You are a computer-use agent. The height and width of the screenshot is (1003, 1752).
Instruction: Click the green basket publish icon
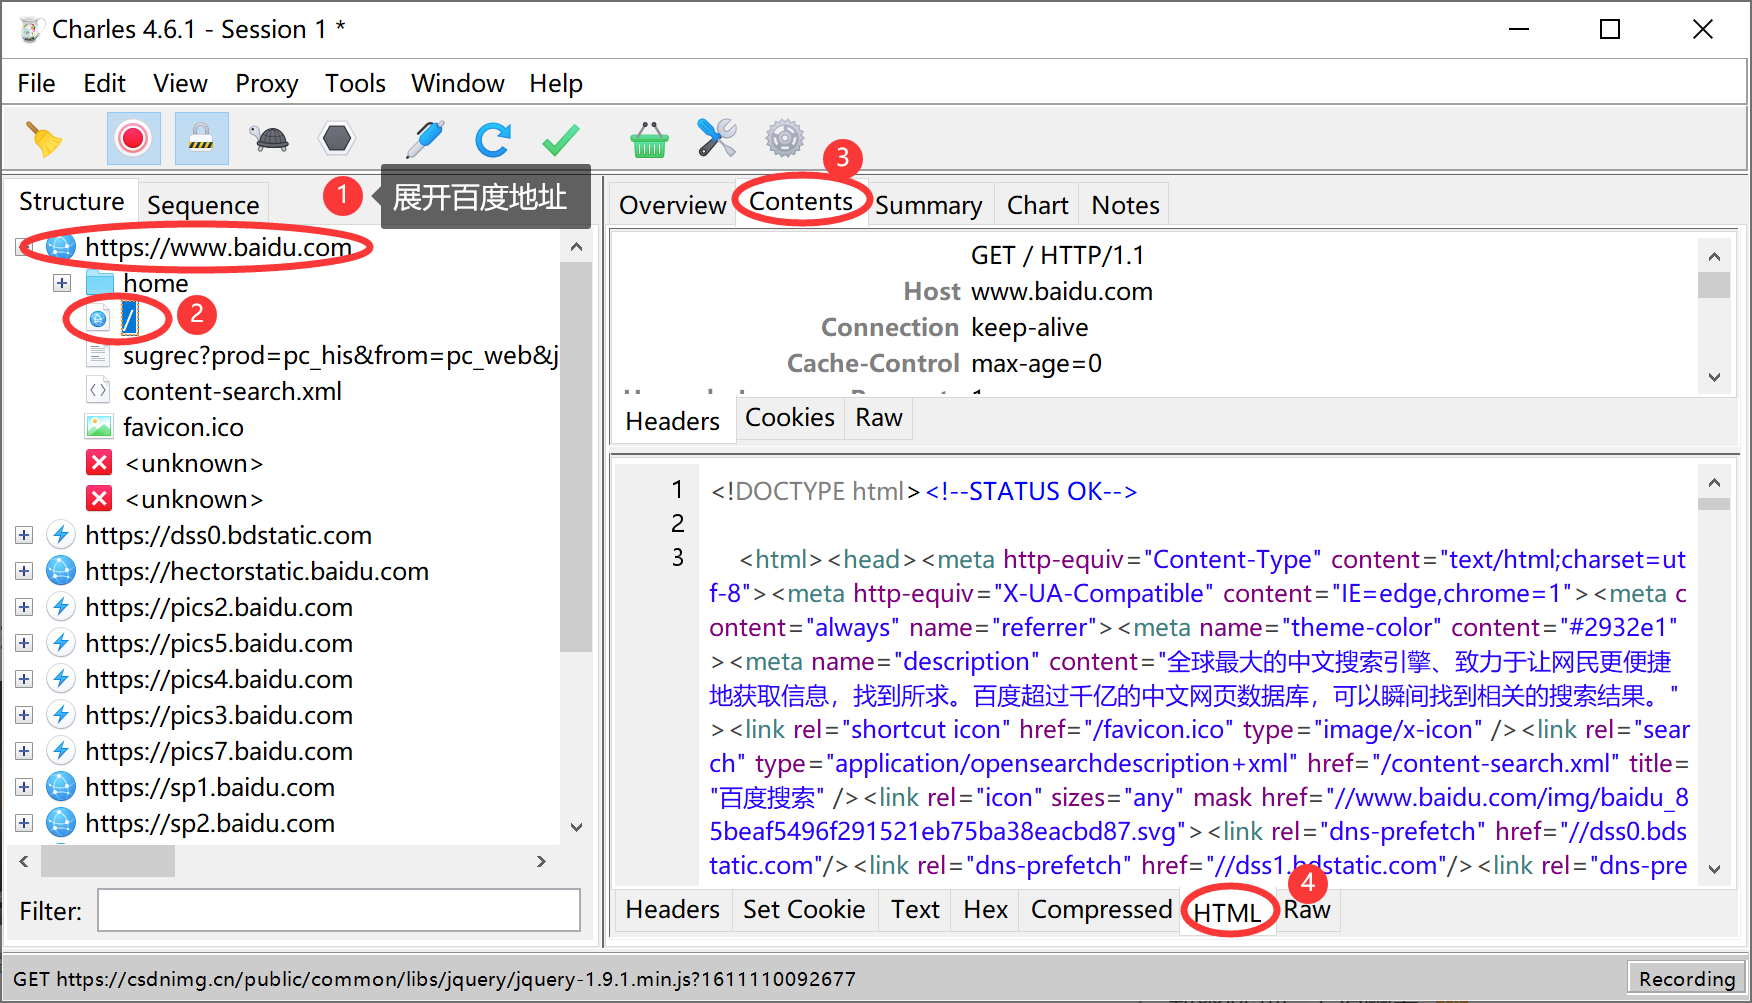[x=649, y=138]
